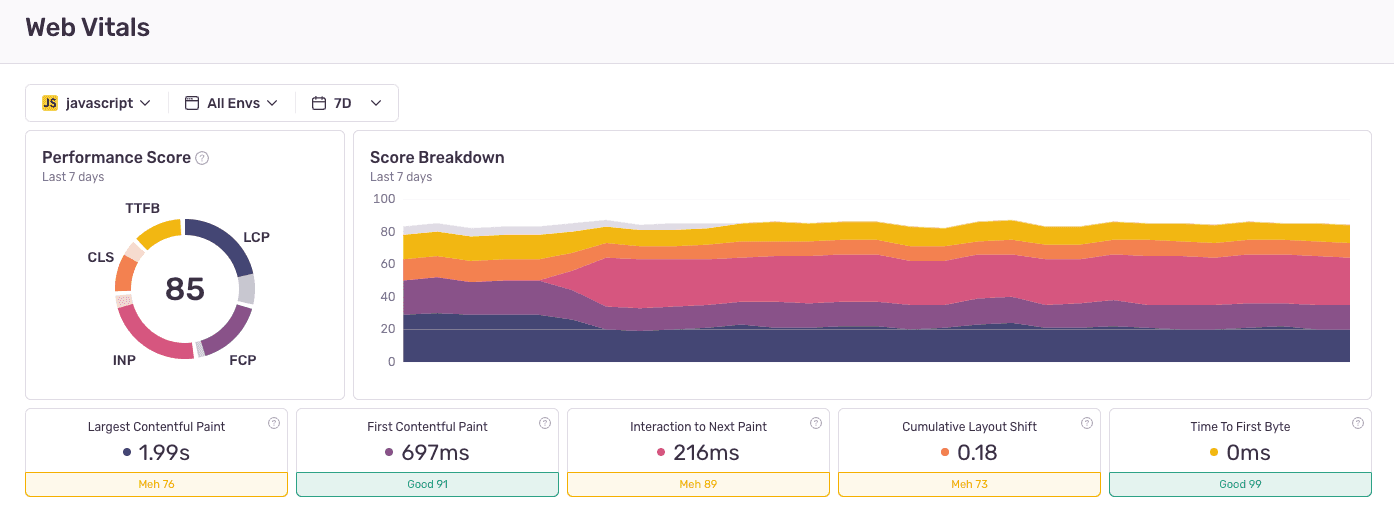This screenshot has width=1394, height=511.
Task: Click the pink INP band in Score Breakdown
Action: [876, 278]
